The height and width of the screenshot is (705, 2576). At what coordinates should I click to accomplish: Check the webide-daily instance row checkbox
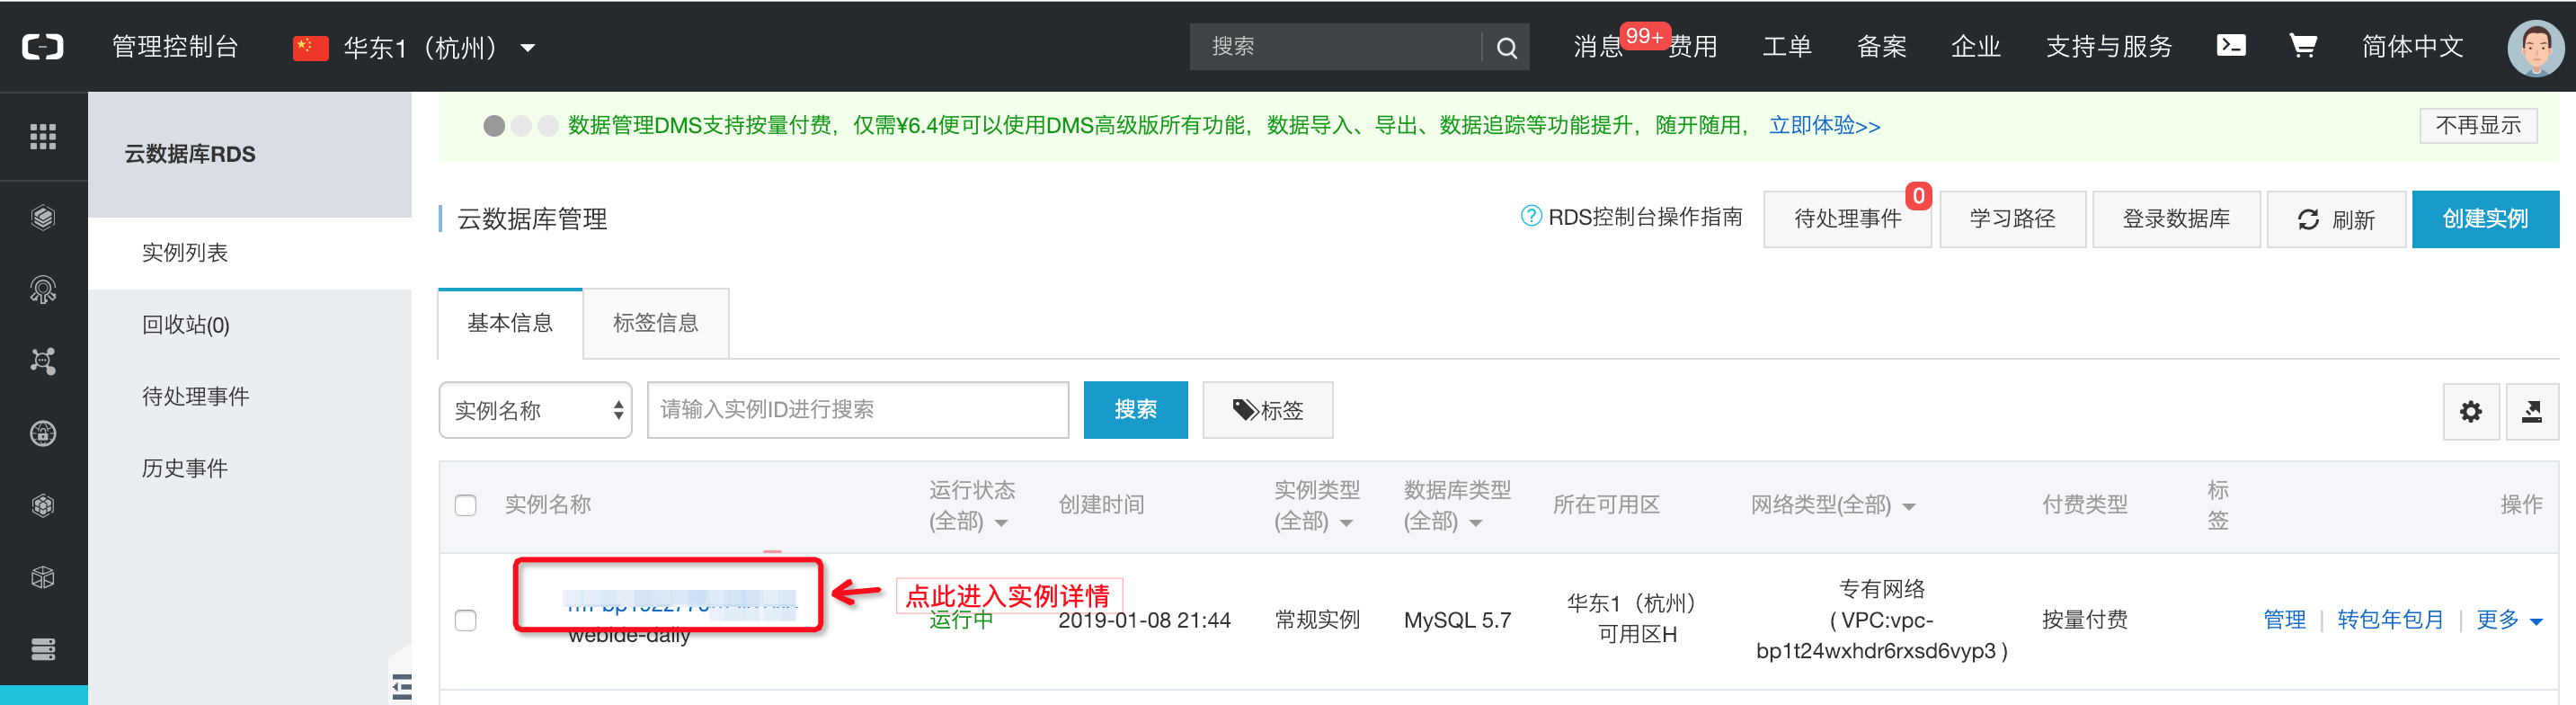tap(466, 620)
